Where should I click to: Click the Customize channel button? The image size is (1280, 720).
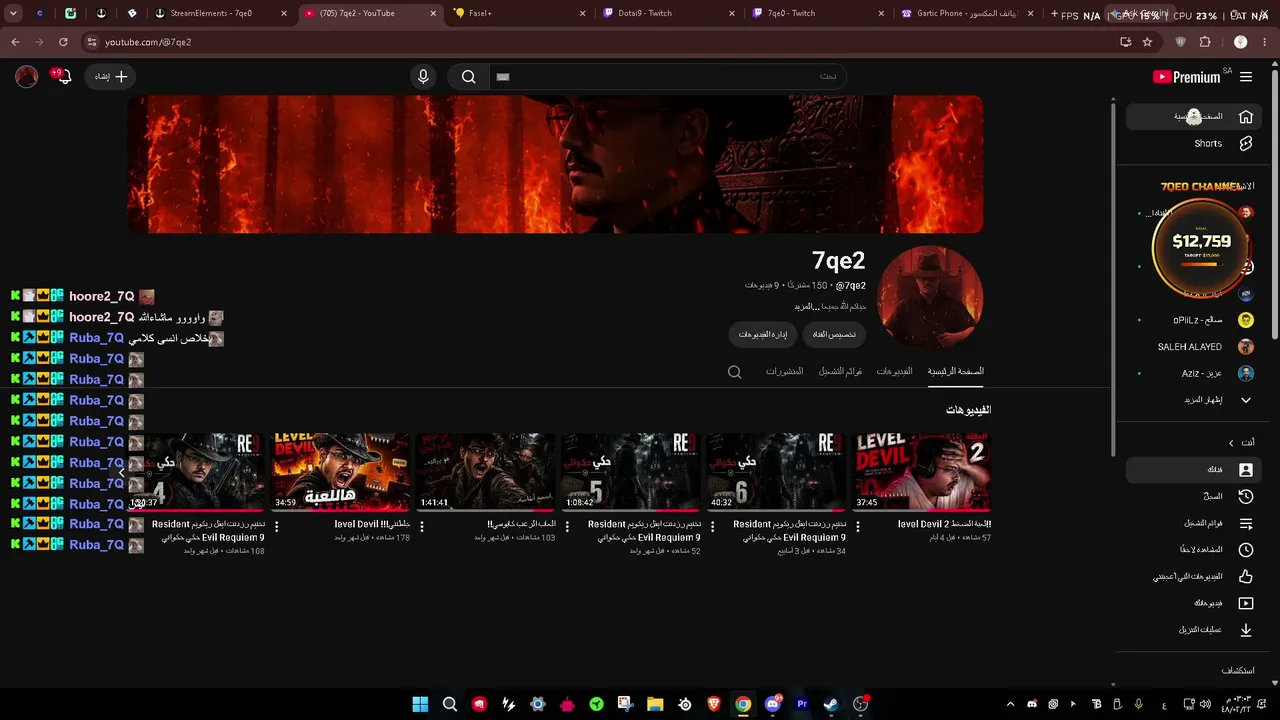click(x=834, y=334)
